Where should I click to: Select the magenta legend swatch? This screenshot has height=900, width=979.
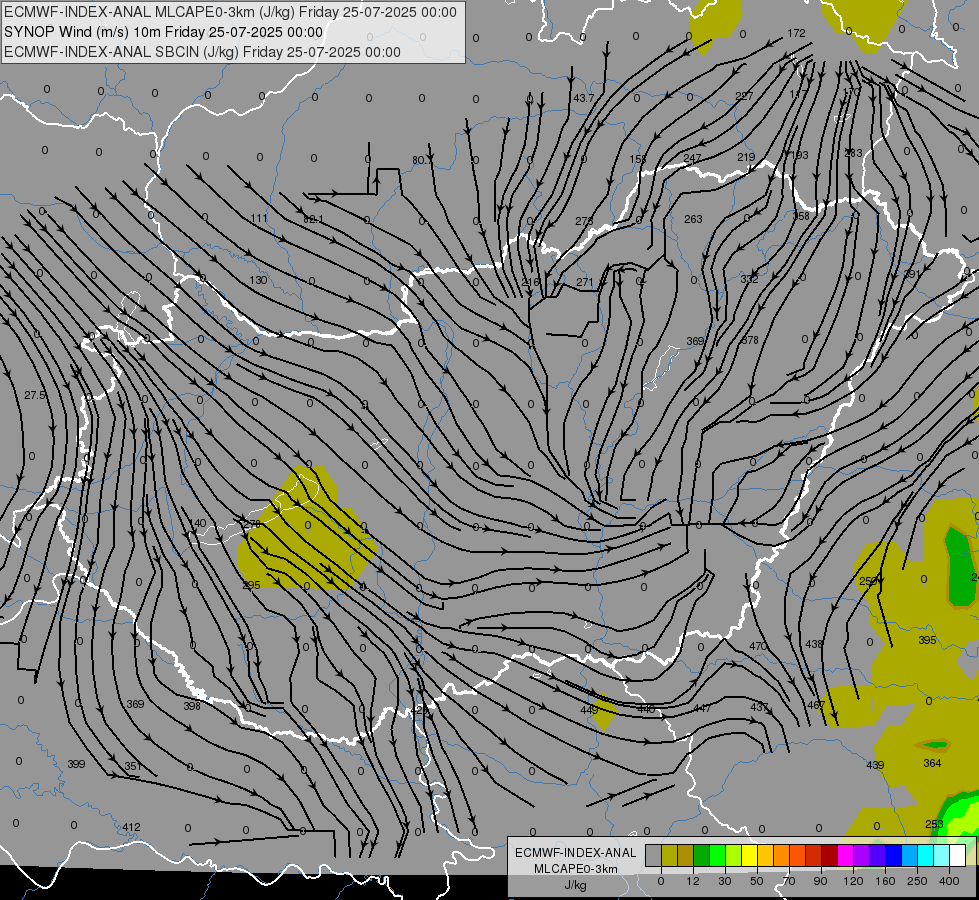pyautogui.click(x=845, y=855)
